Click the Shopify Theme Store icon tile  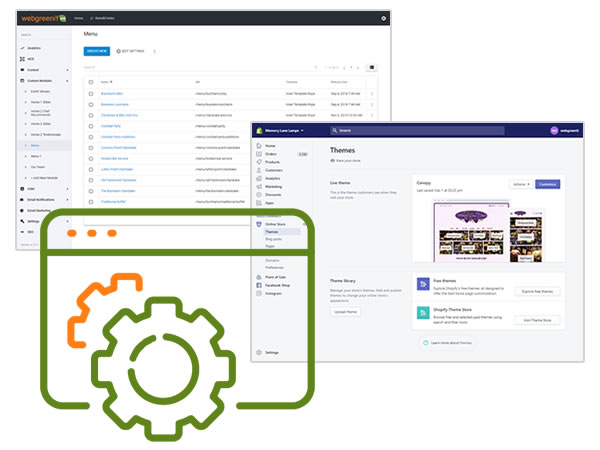pyautogui.click(x=423, y=313)
